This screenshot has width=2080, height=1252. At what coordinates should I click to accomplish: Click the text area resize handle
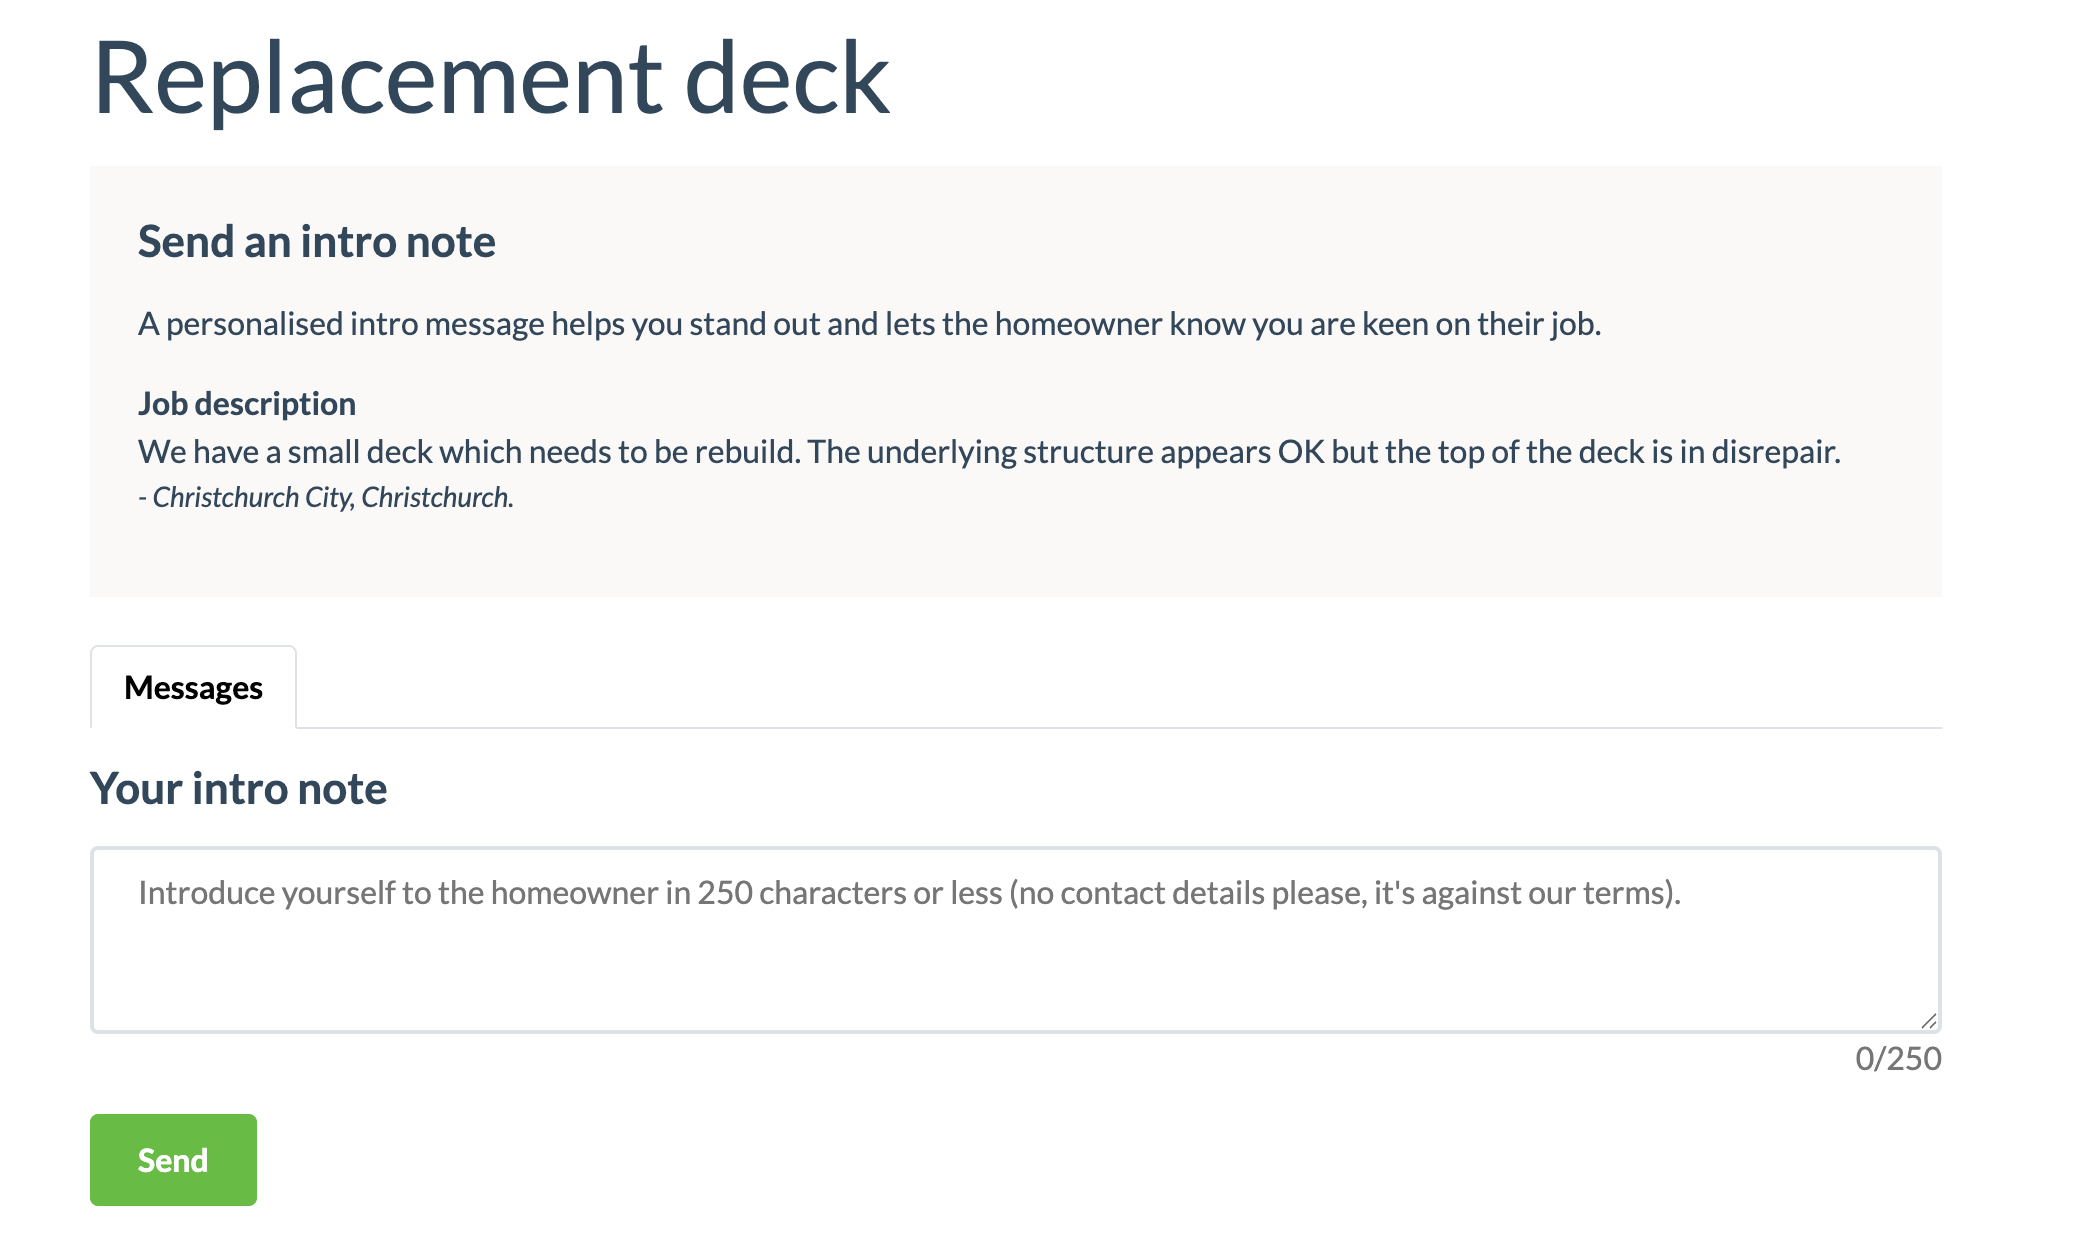pyautogui.click(x=1929, y=1021)
